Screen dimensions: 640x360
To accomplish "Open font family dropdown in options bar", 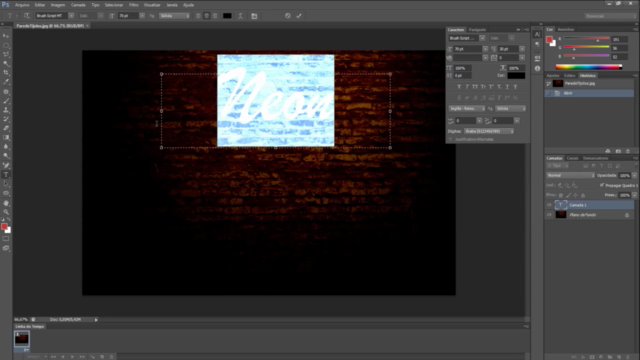I will click(x=71, y=16).
